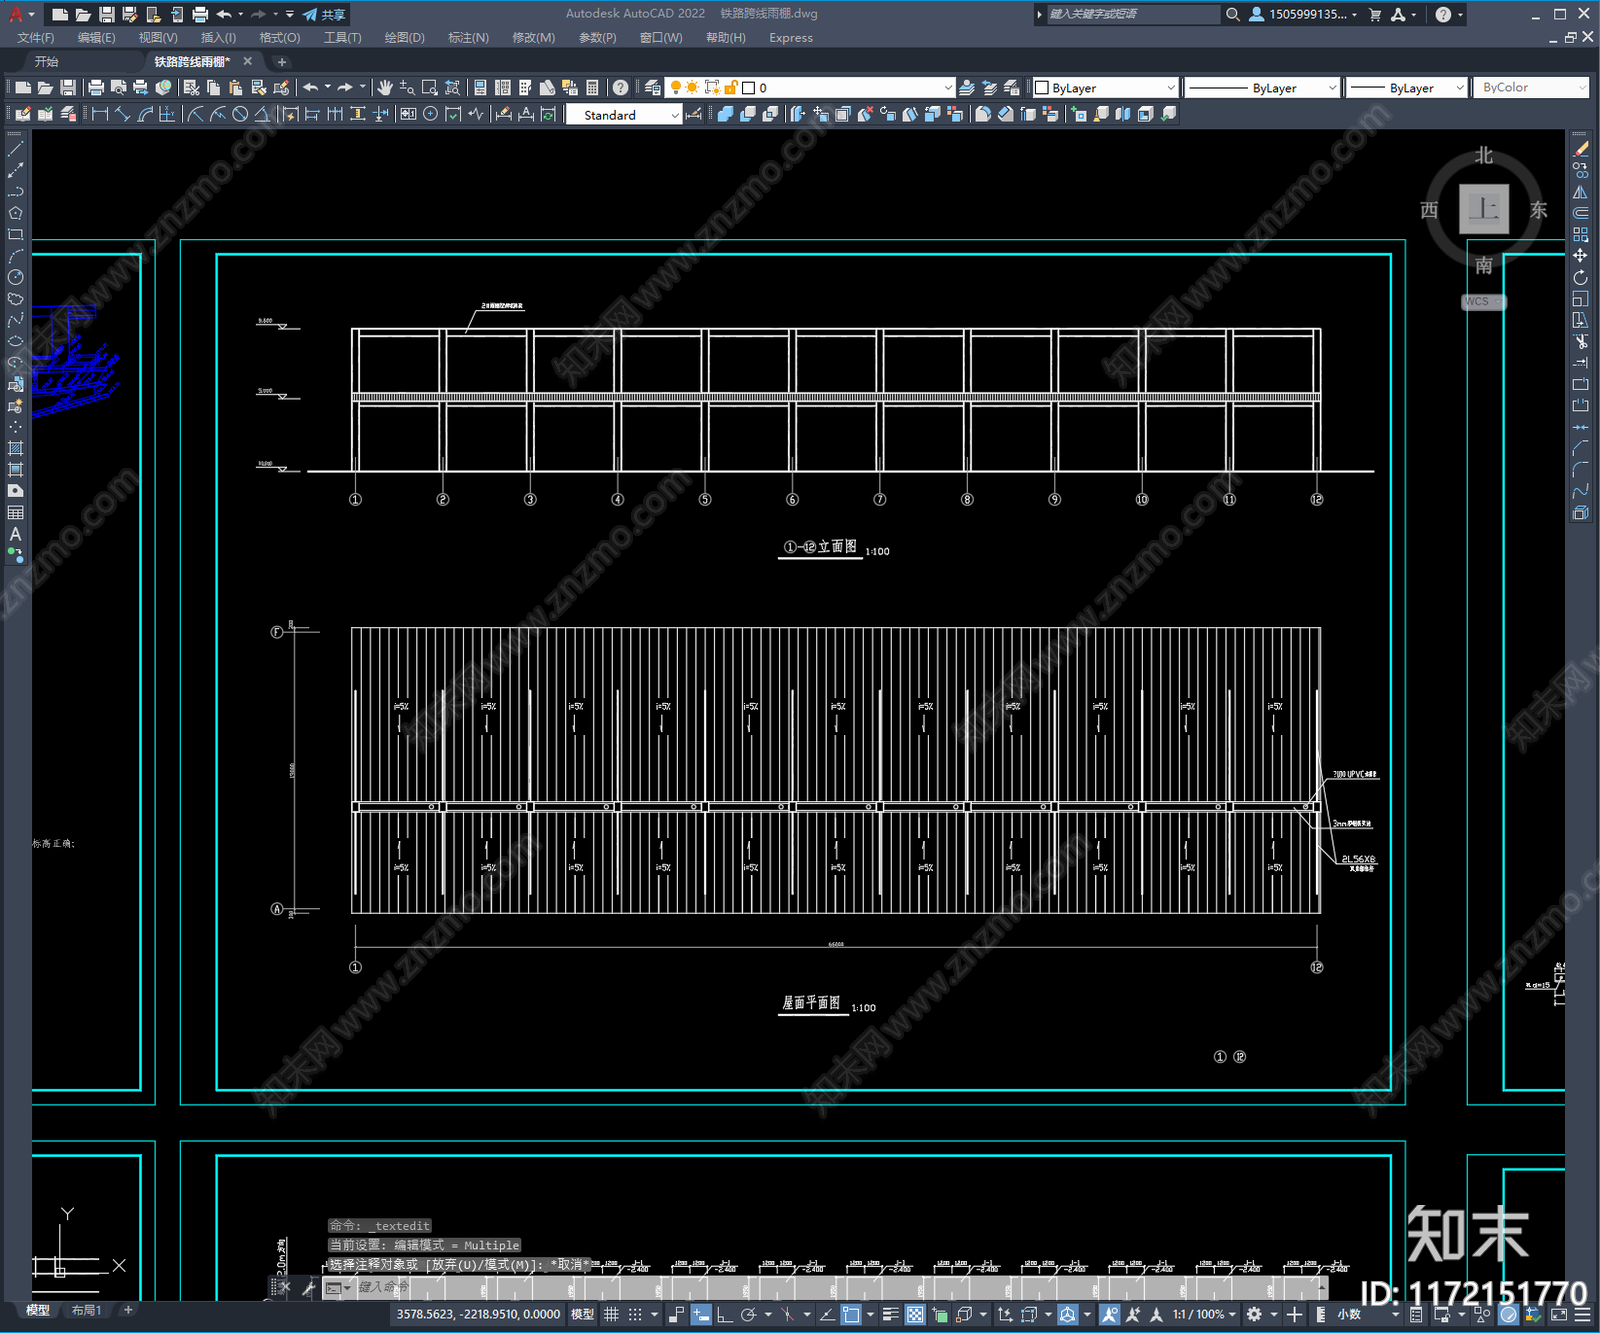Toggle dynamic input in the status bar

pyautogui.click(x=701, y=1314)
